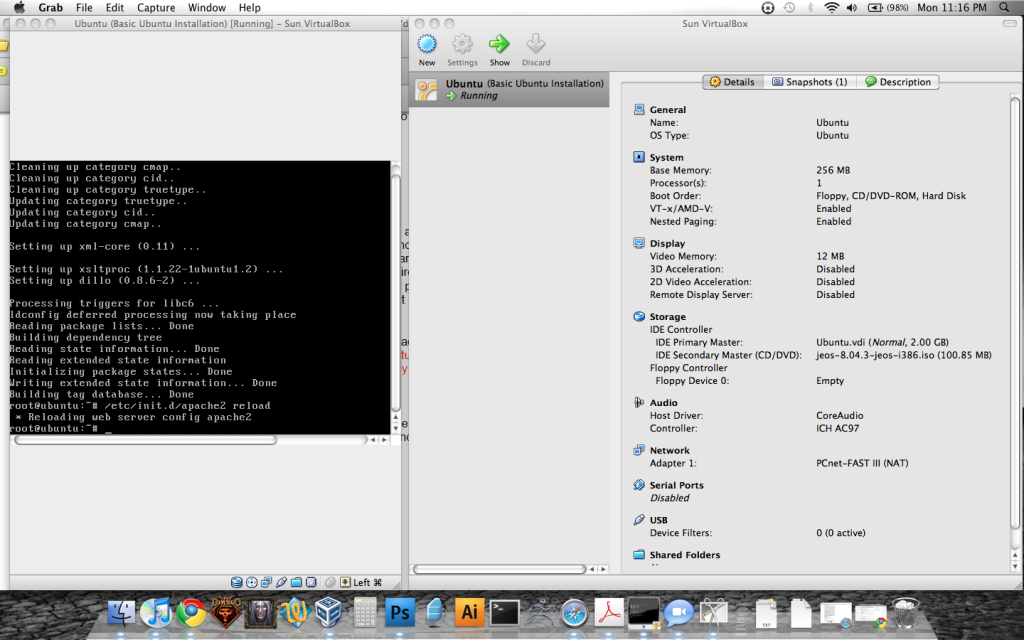Click the Shared Folders section icon
The height and width of the screenshot is (640, 1024).
coord(639,554)
